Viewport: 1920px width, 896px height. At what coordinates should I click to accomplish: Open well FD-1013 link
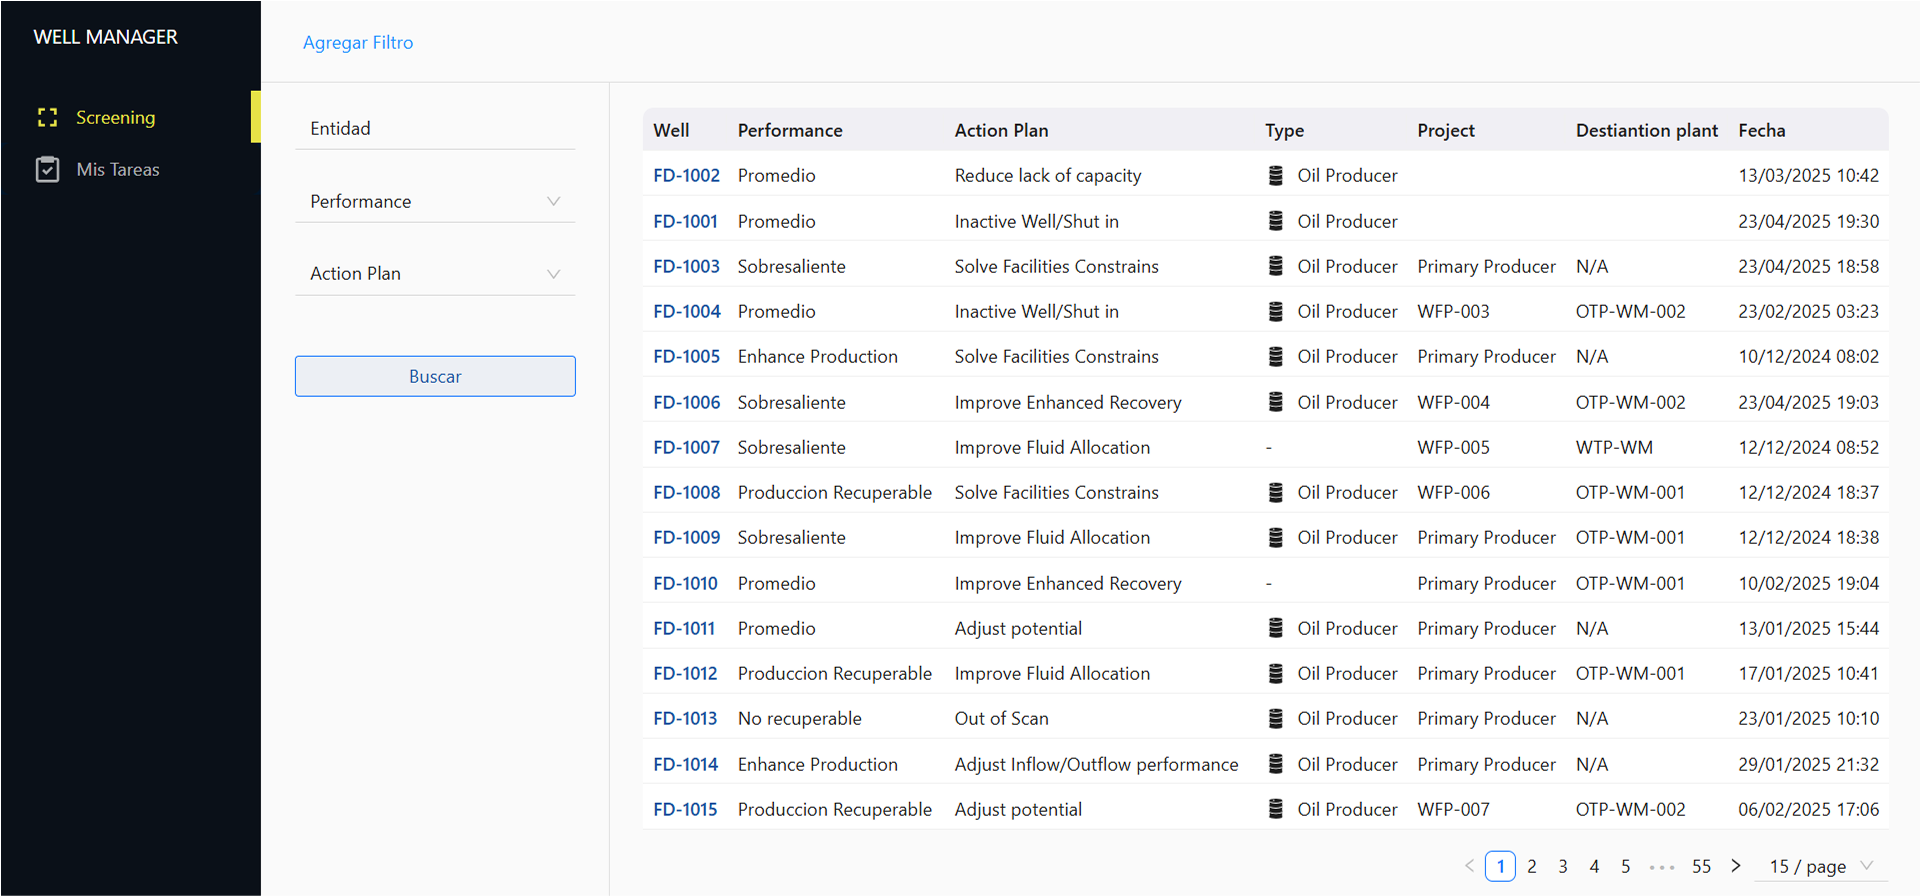pos(685,718)
